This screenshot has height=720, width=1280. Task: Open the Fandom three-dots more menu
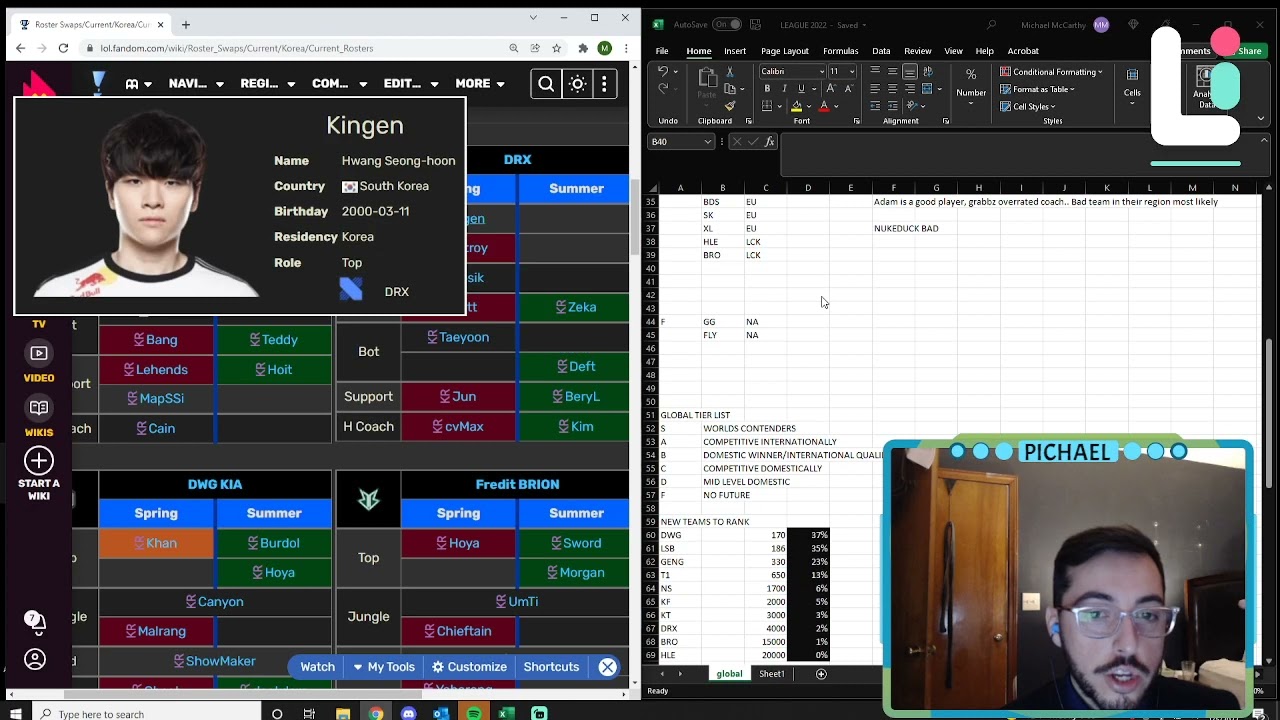point(604,84)
